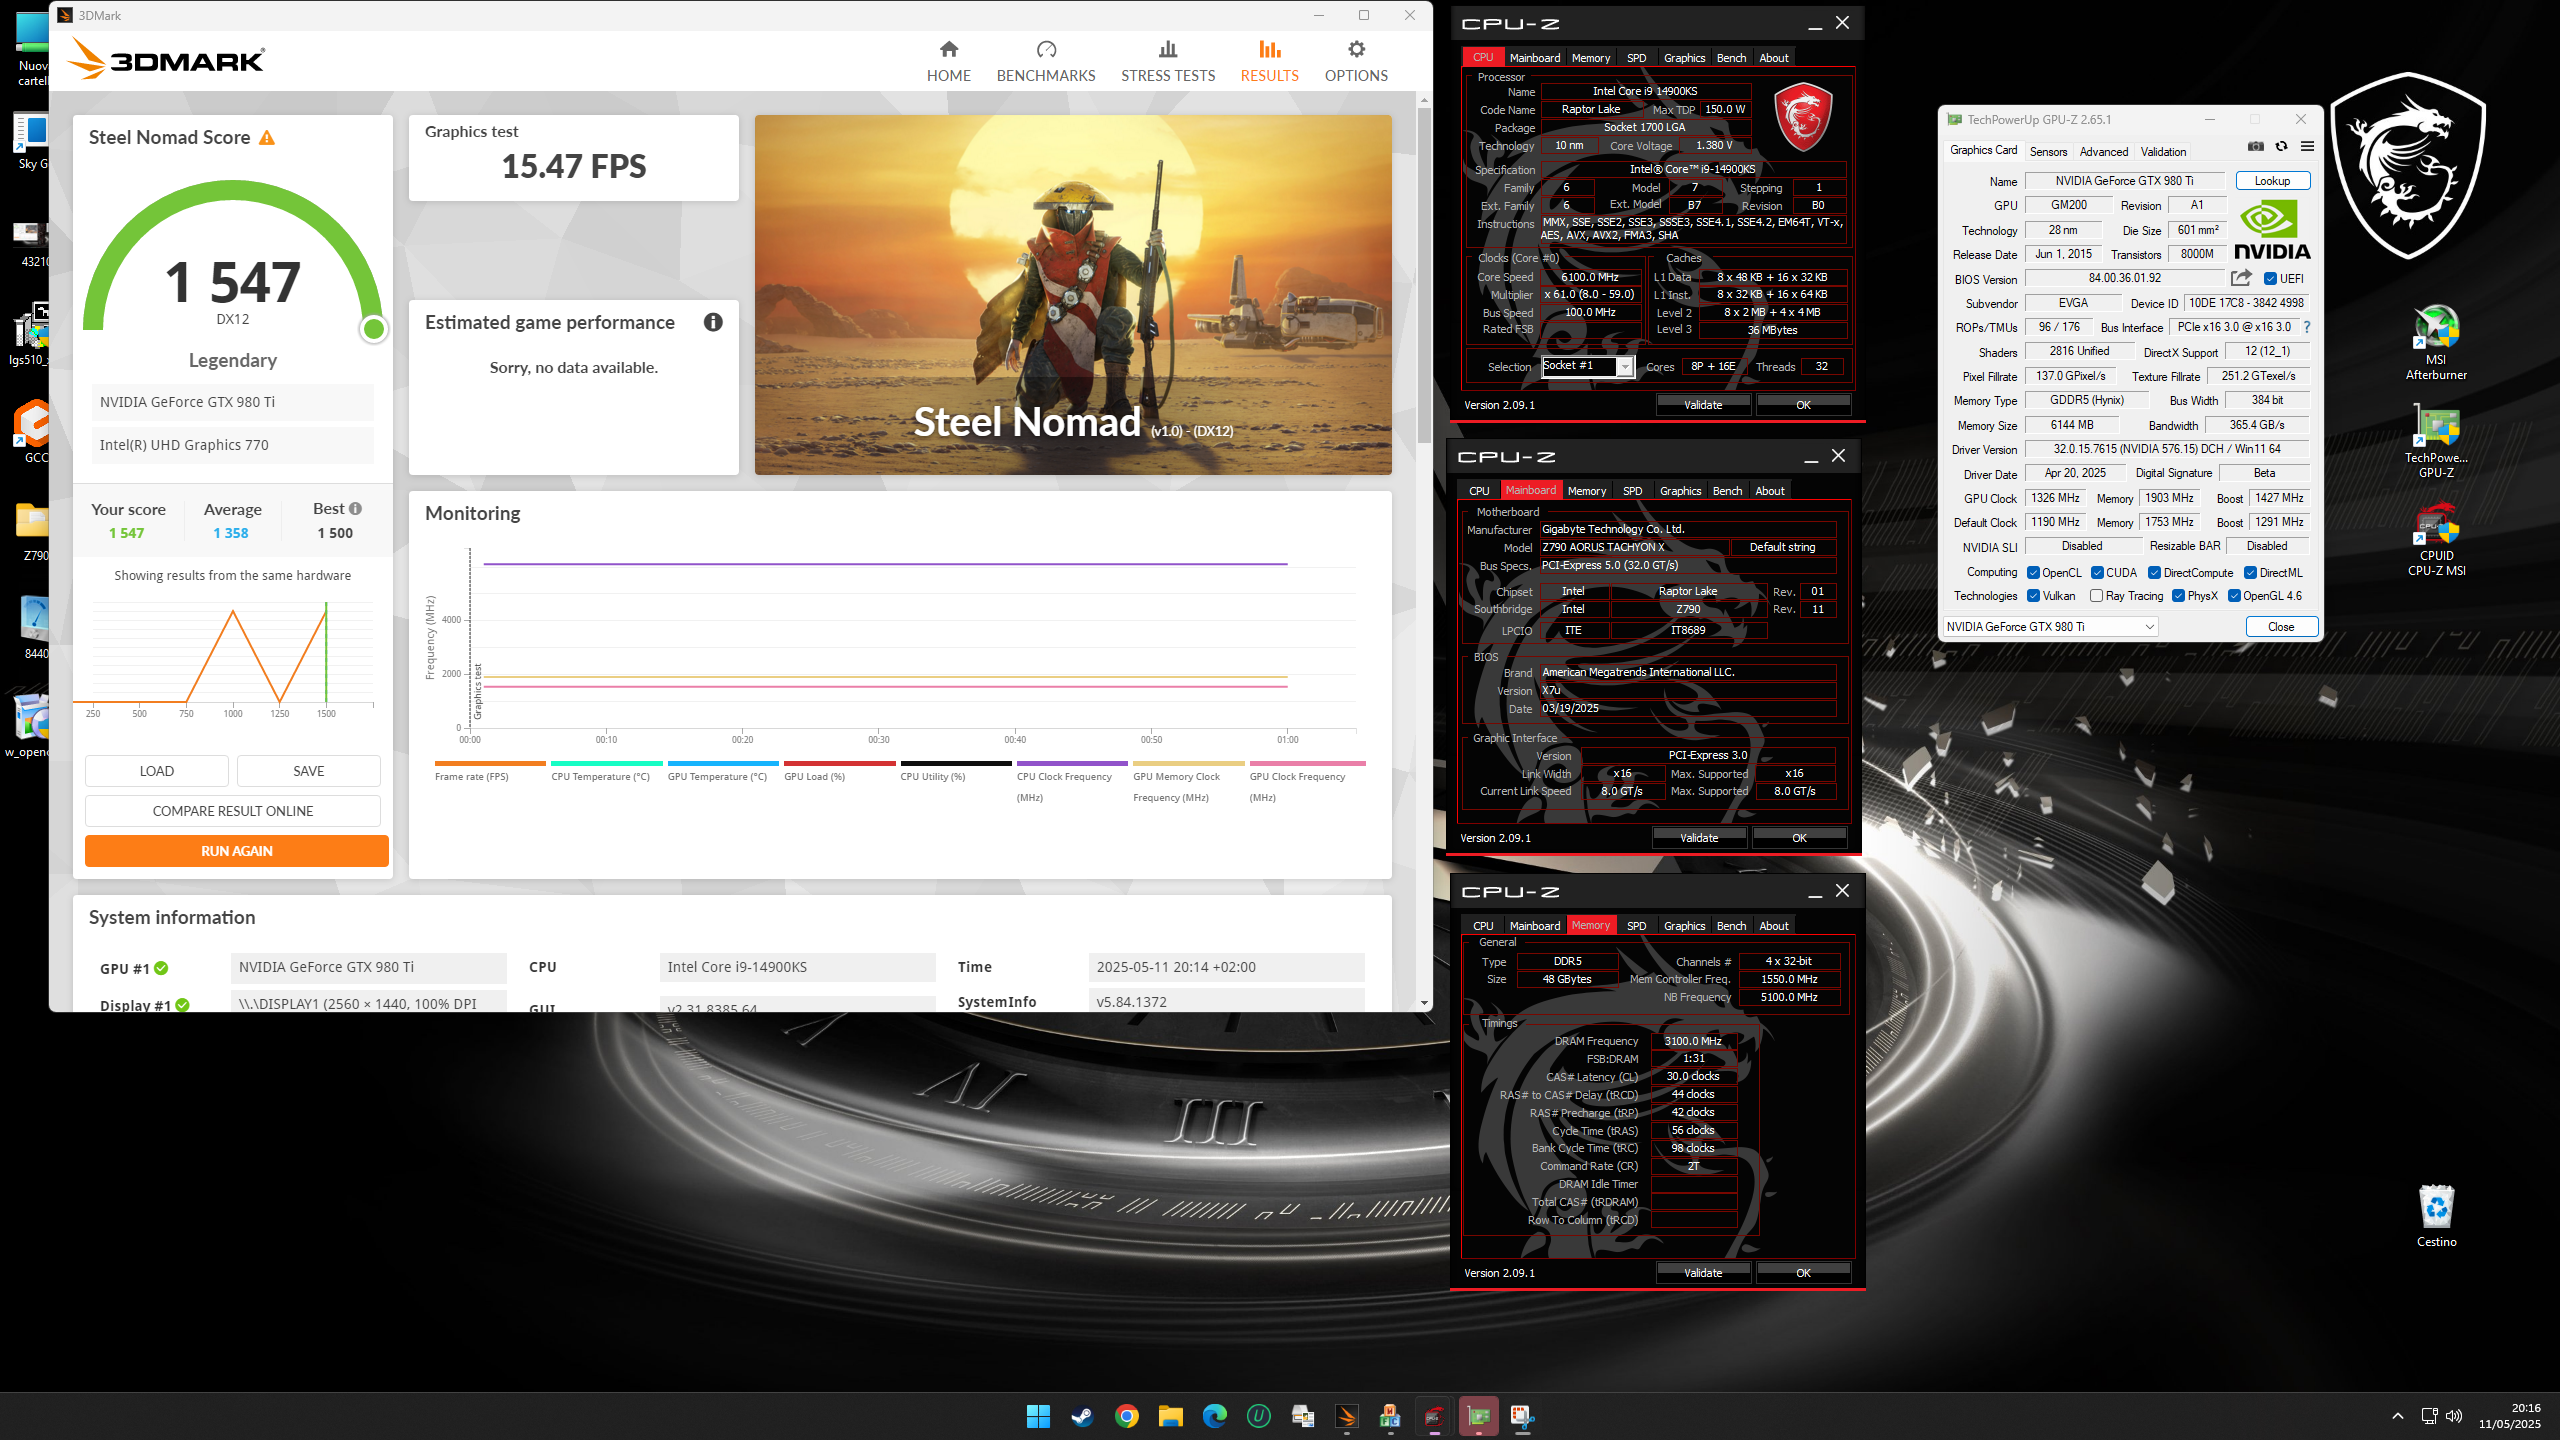2560x1440 pixels.
Task: Open File Explorer from the taskbar
Action: 1170,1416
